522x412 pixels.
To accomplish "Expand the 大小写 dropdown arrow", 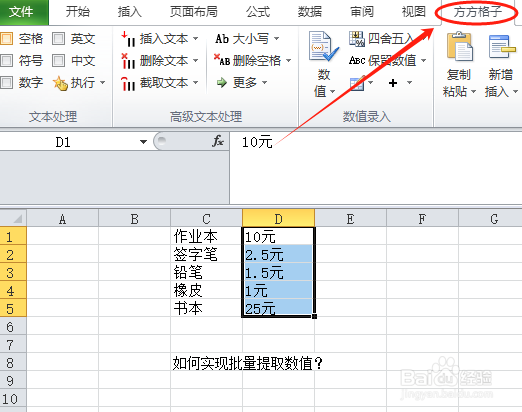I will pos(276,39).
